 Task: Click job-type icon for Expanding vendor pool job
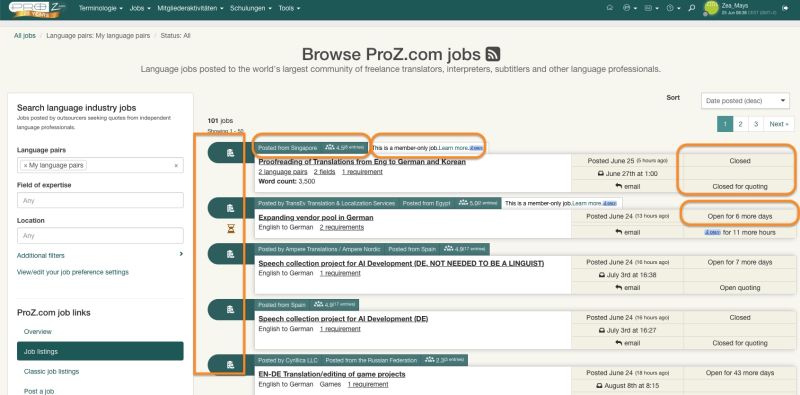coord(230,208)
